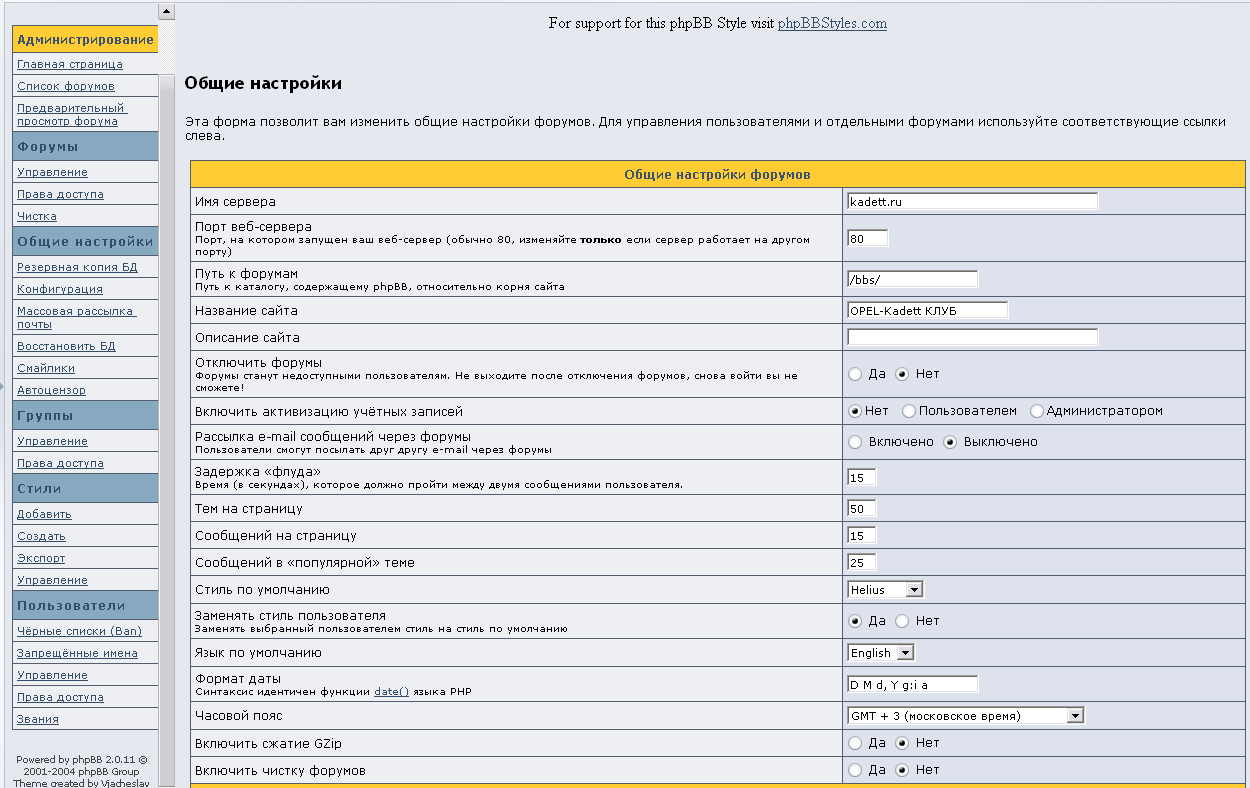This screenshot has width=1250, height=788.
Task: Select "Да" for Включить чистку форумов
Action: pos(855,770)
